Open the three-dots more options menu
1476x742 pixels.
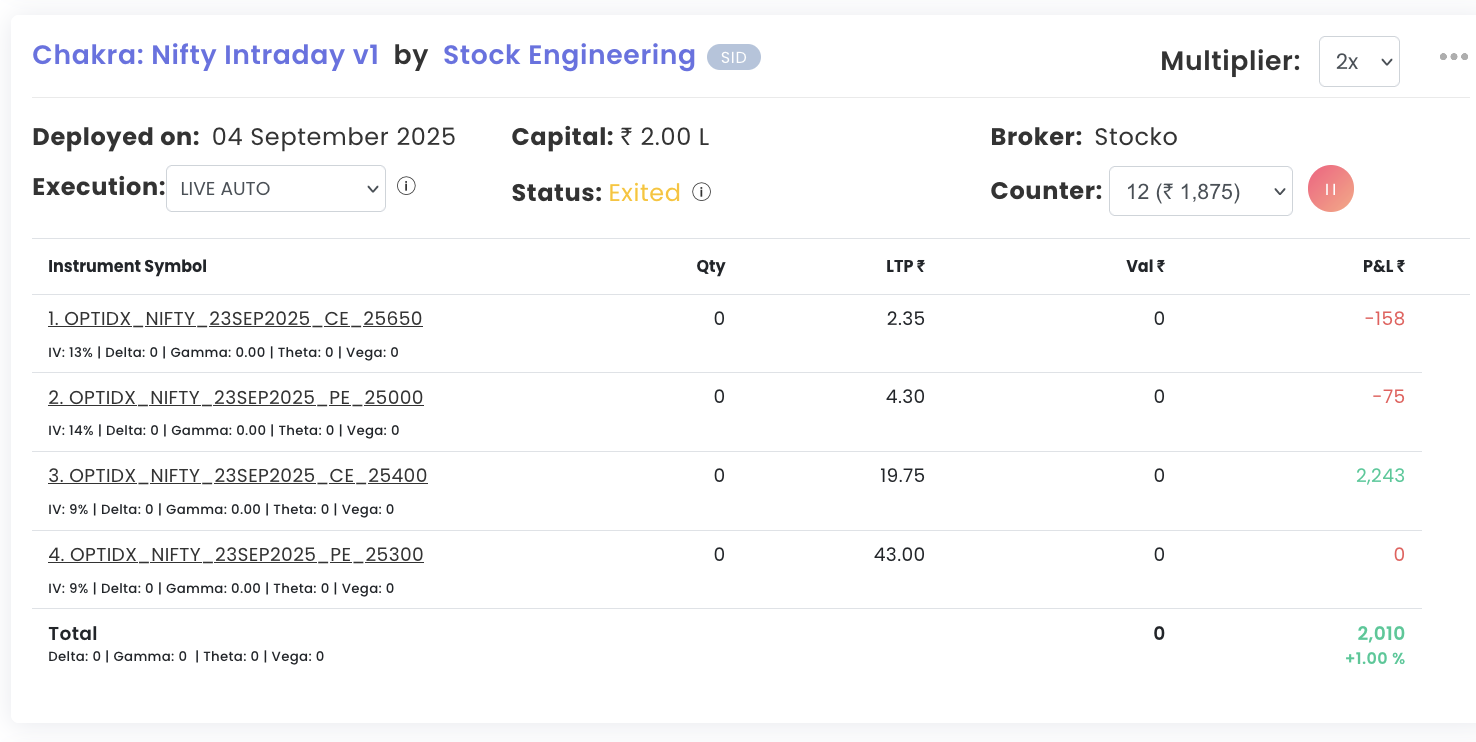(1453, 57)
